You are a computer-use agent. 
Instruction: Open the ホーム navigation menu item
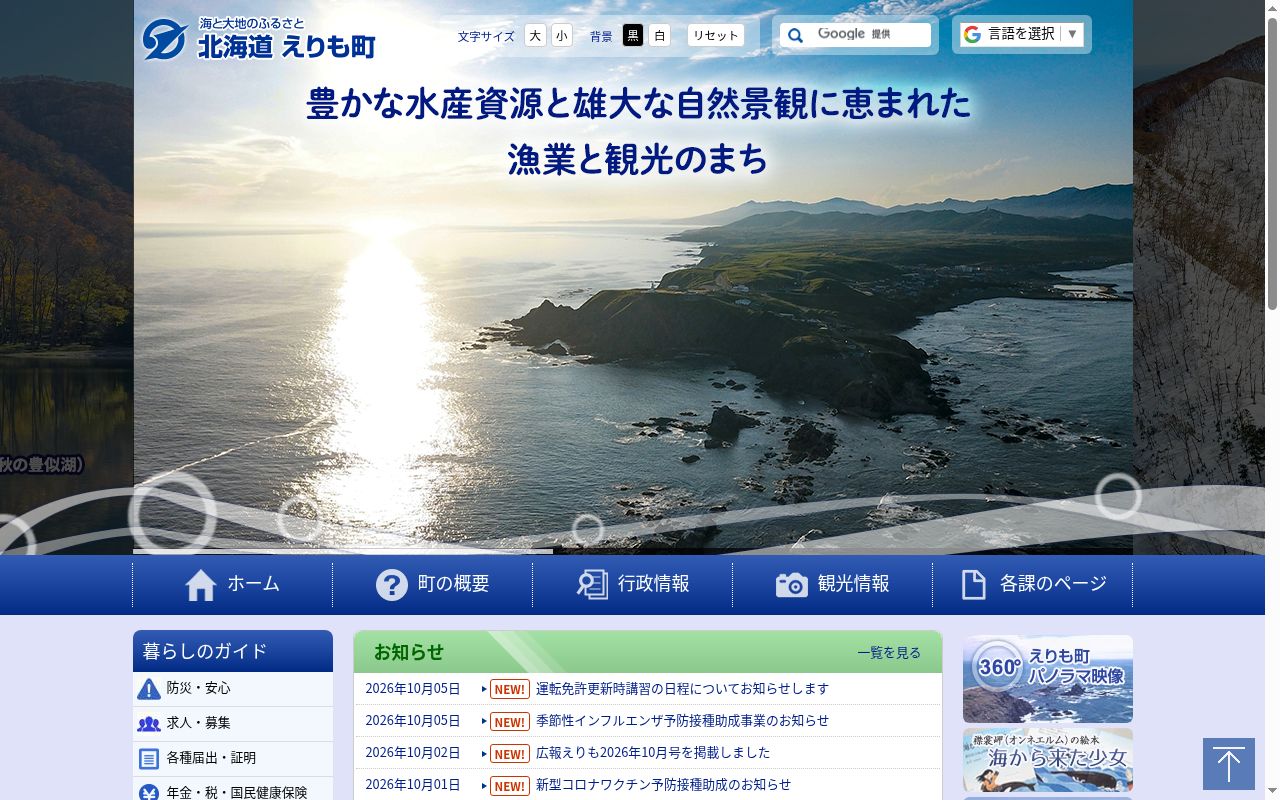coord(233,585)
